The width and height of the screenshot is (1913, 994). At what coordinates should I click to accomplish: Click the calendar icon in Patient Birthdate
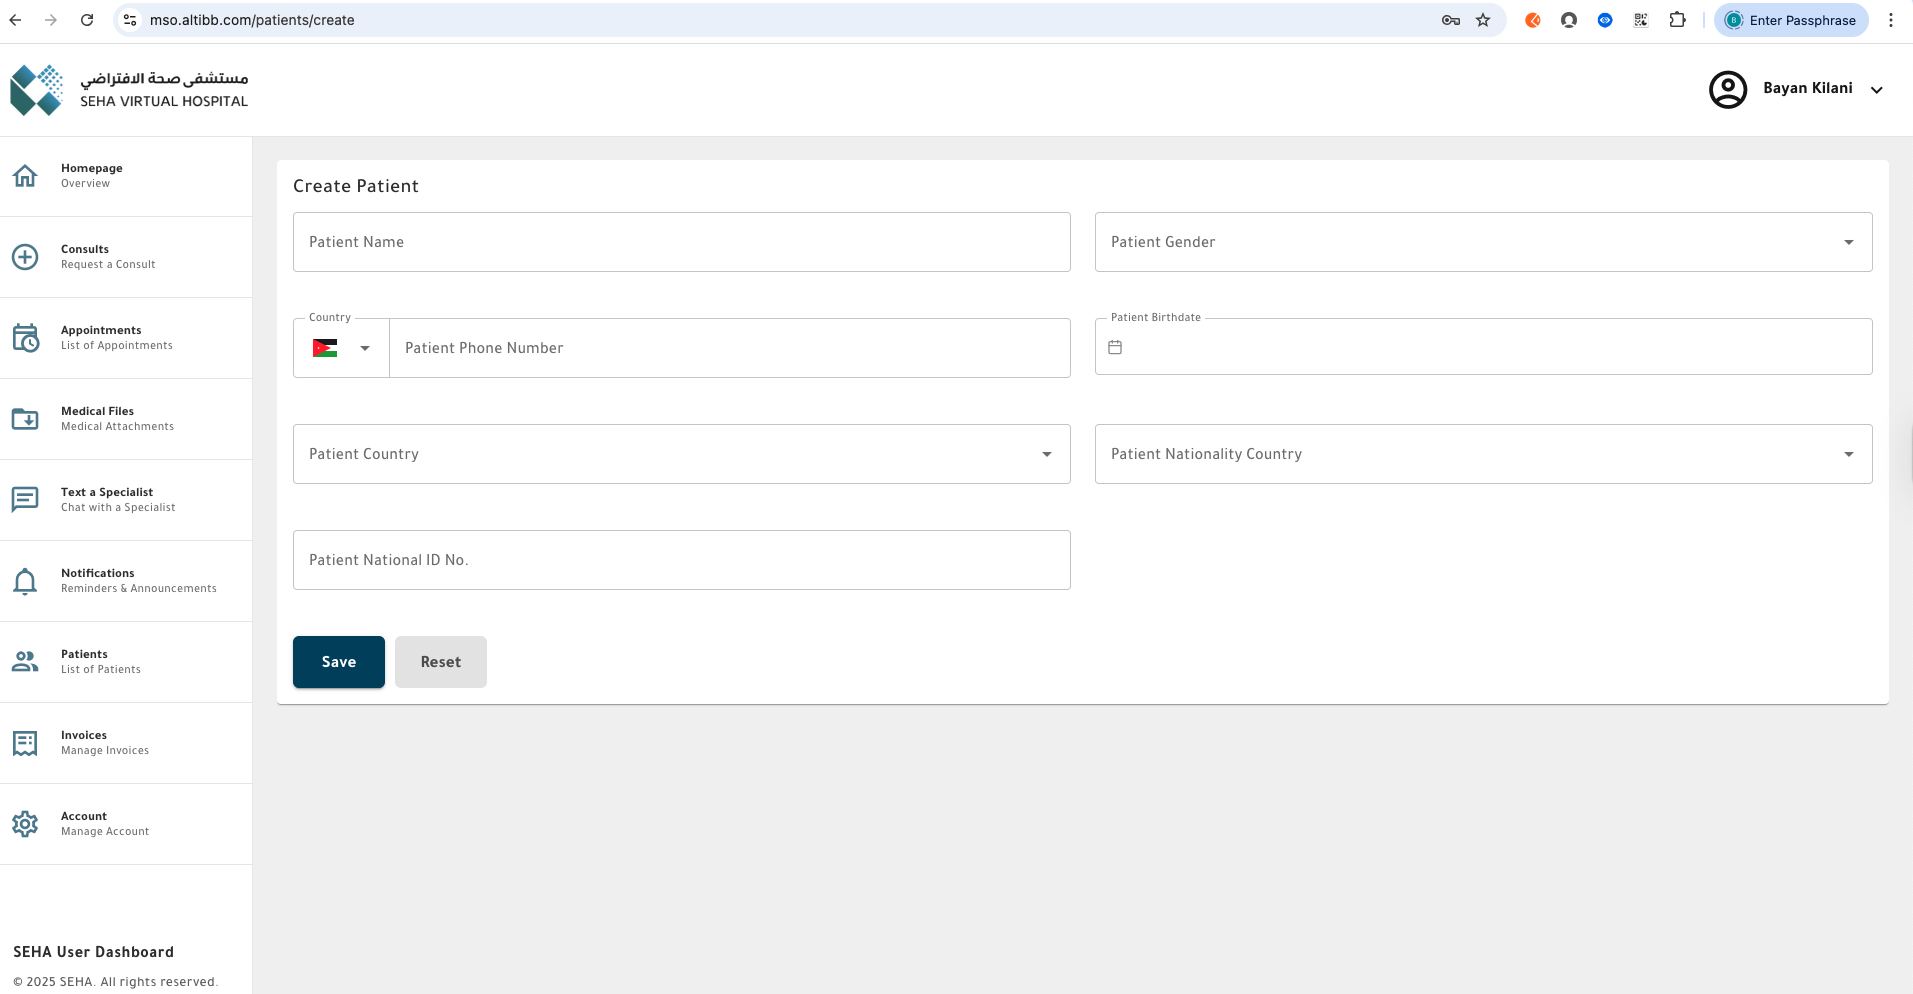point(1115,347)
